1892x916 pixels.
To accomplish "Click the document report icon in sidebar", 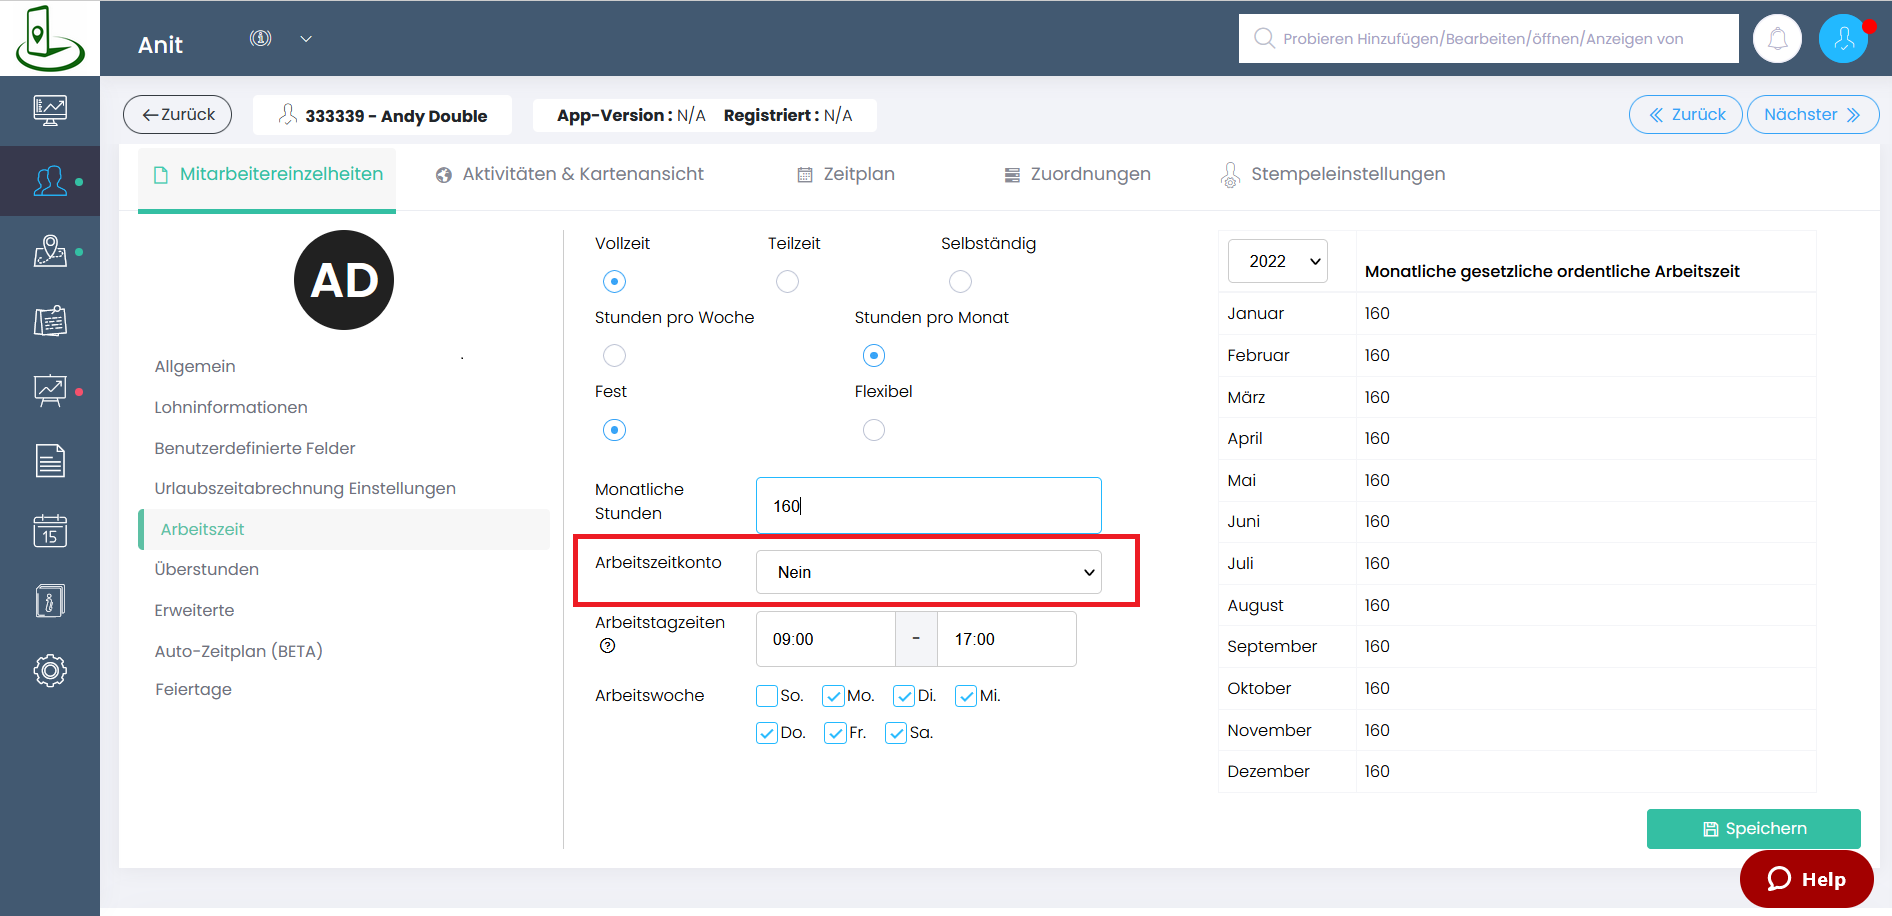I will pos(50,461).
